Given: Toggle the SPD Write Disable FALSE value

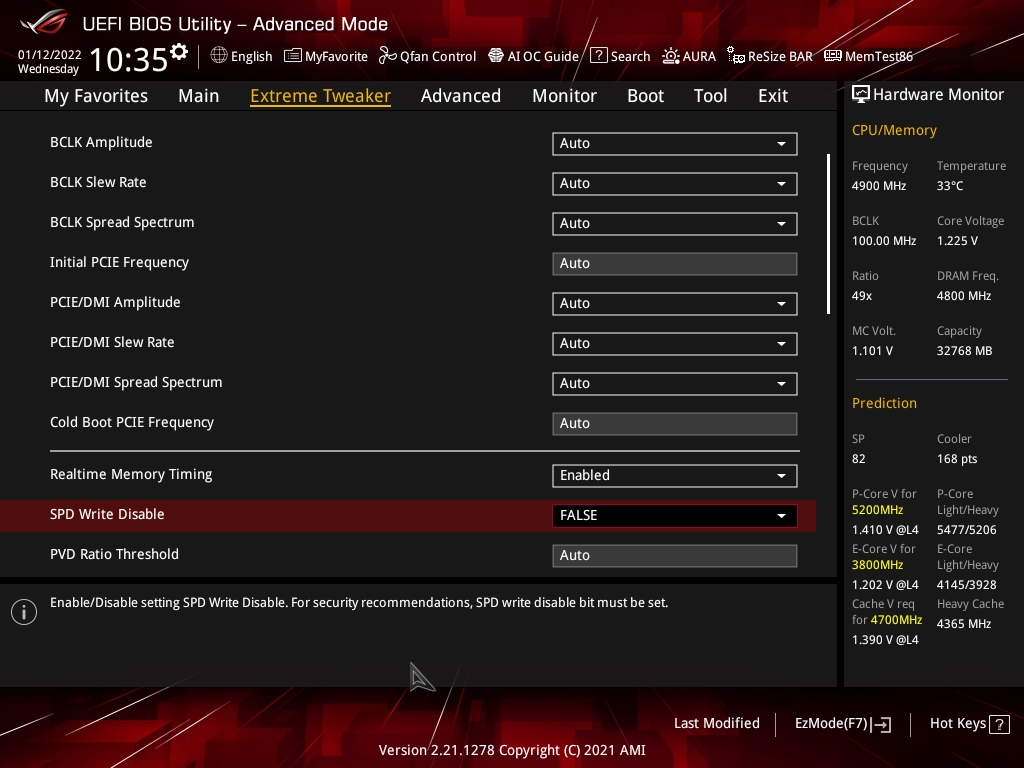Looking at the screenshot, I should [x=674, y=515].
